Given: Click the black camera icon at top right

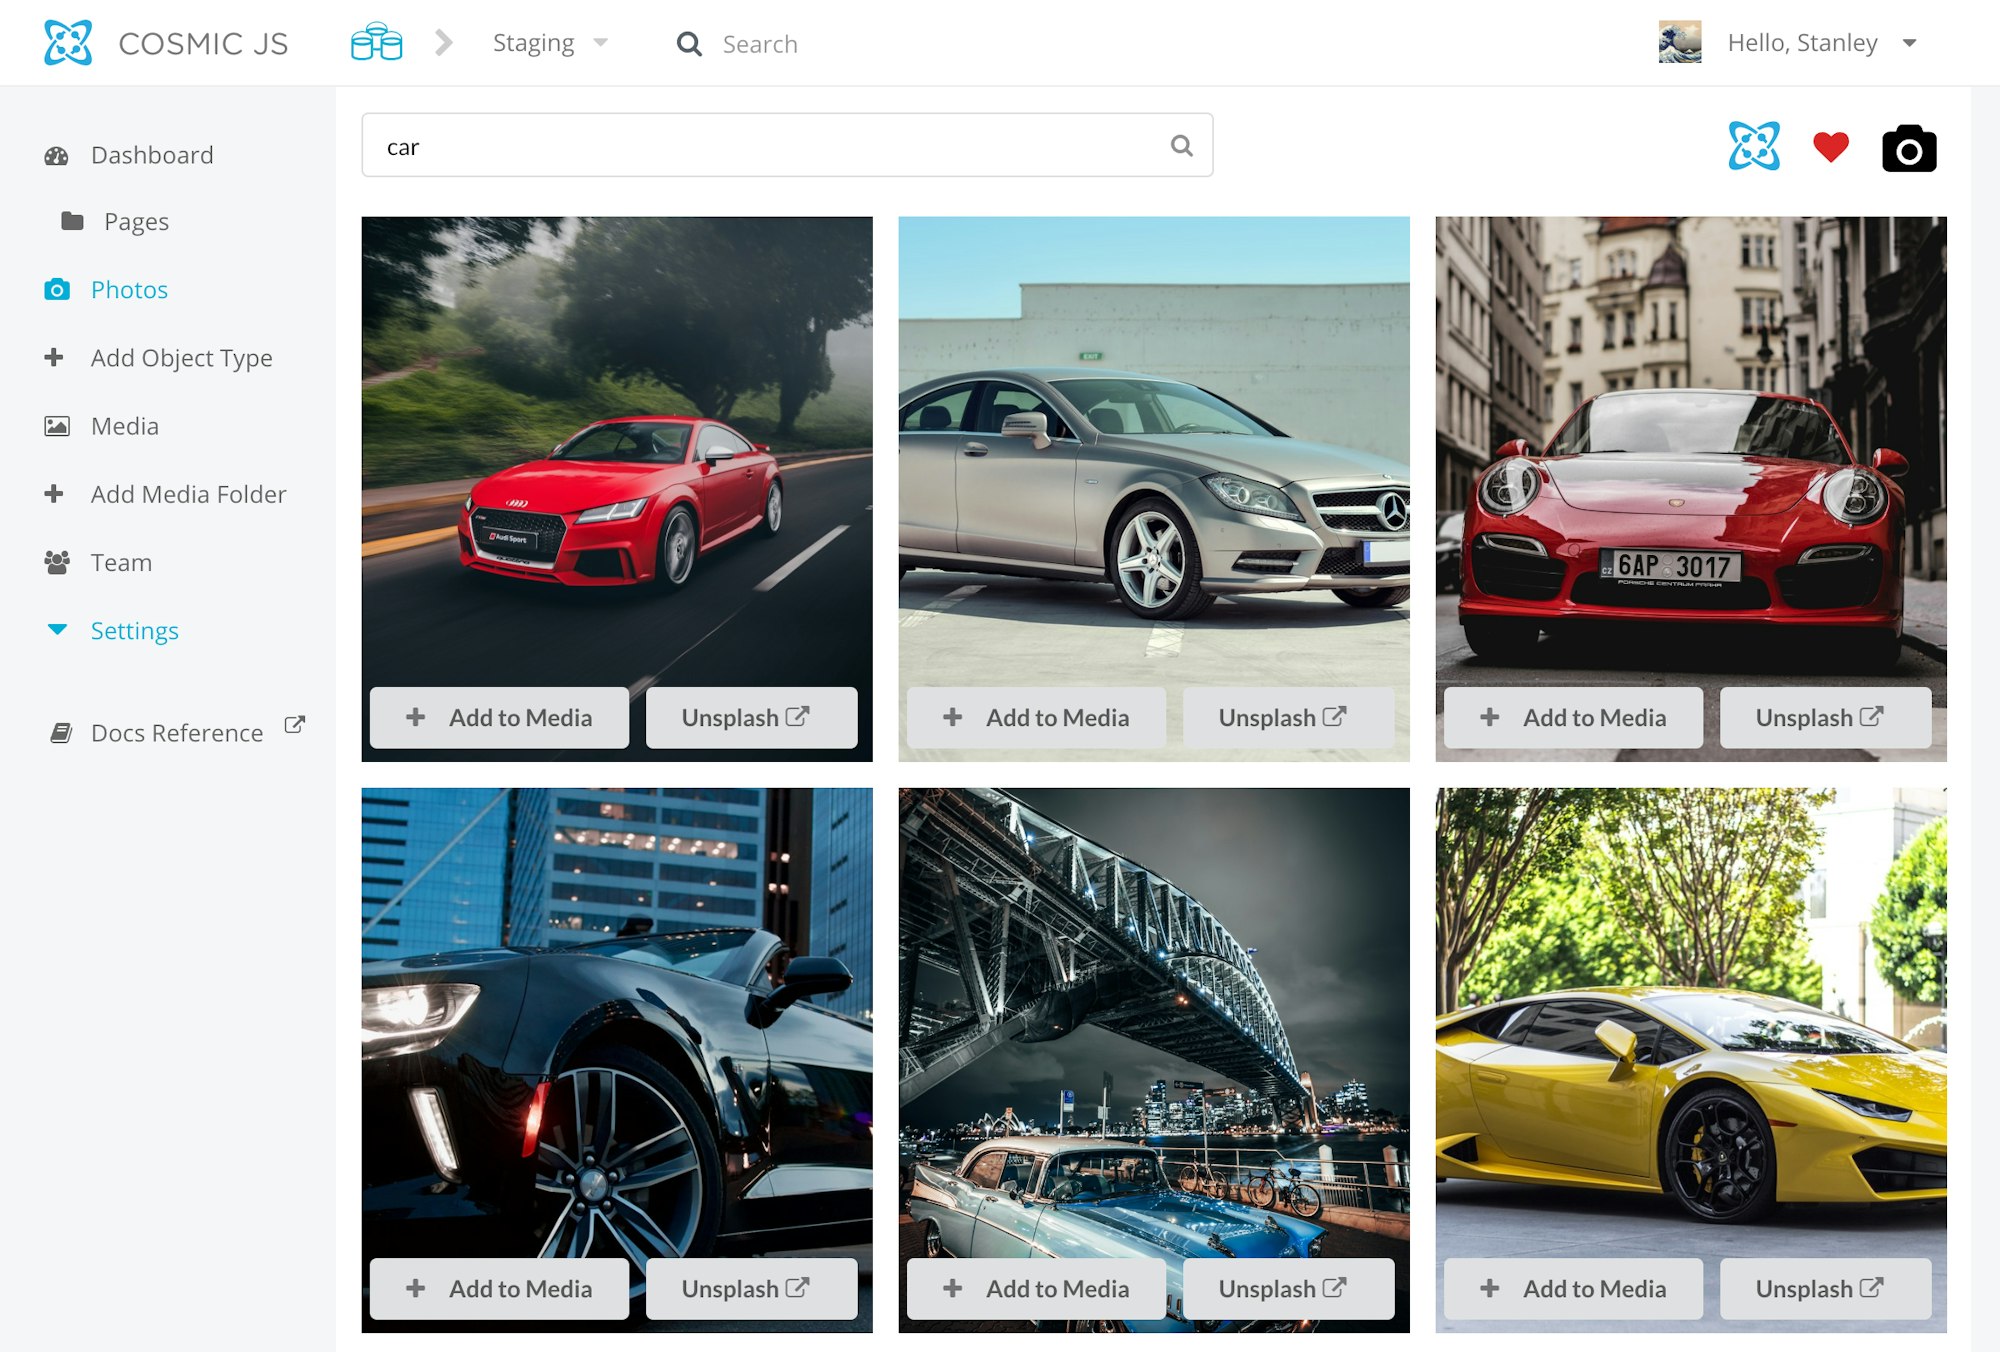Looking at the screenshot, I should [x=1908, y=149].
